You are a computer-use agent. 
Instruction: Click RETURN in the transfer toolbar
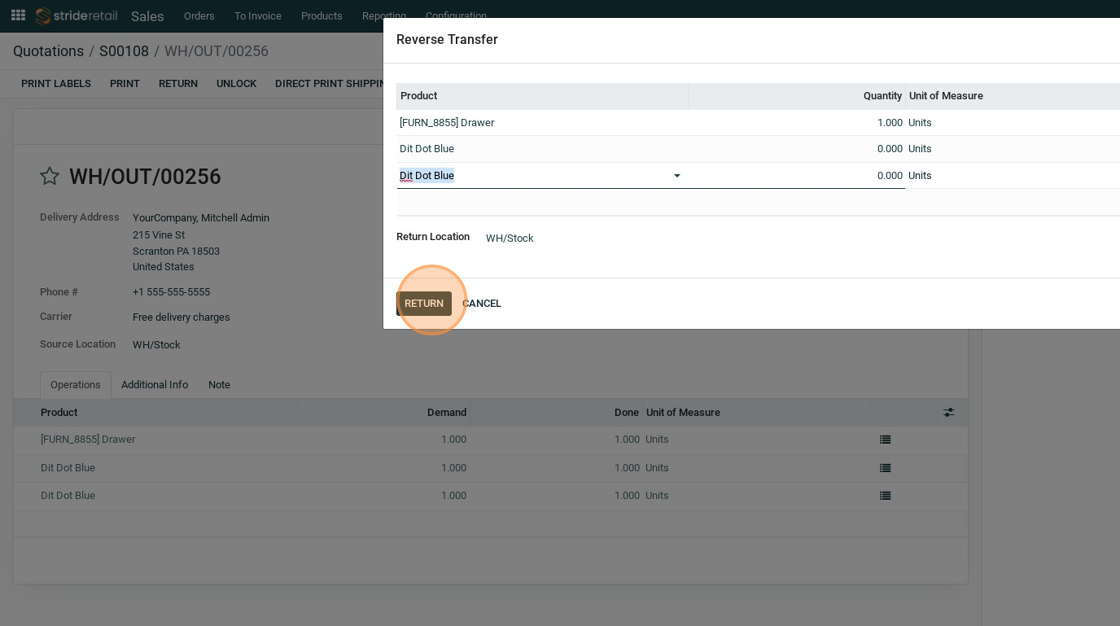coord(178,84)
